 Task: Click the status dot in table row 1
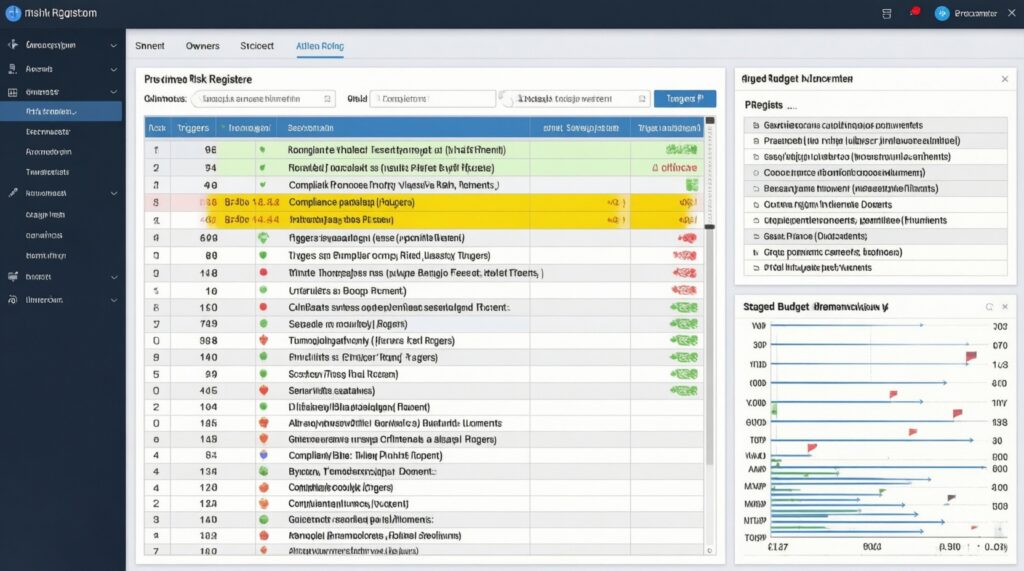[263, 147]
